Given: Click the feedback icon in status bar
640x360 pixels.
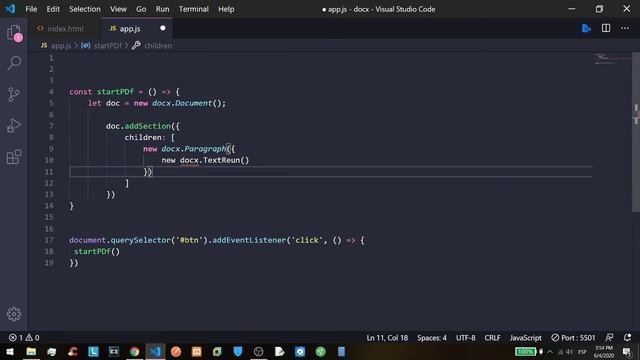Looking at the screenshot, I should 609,338.
